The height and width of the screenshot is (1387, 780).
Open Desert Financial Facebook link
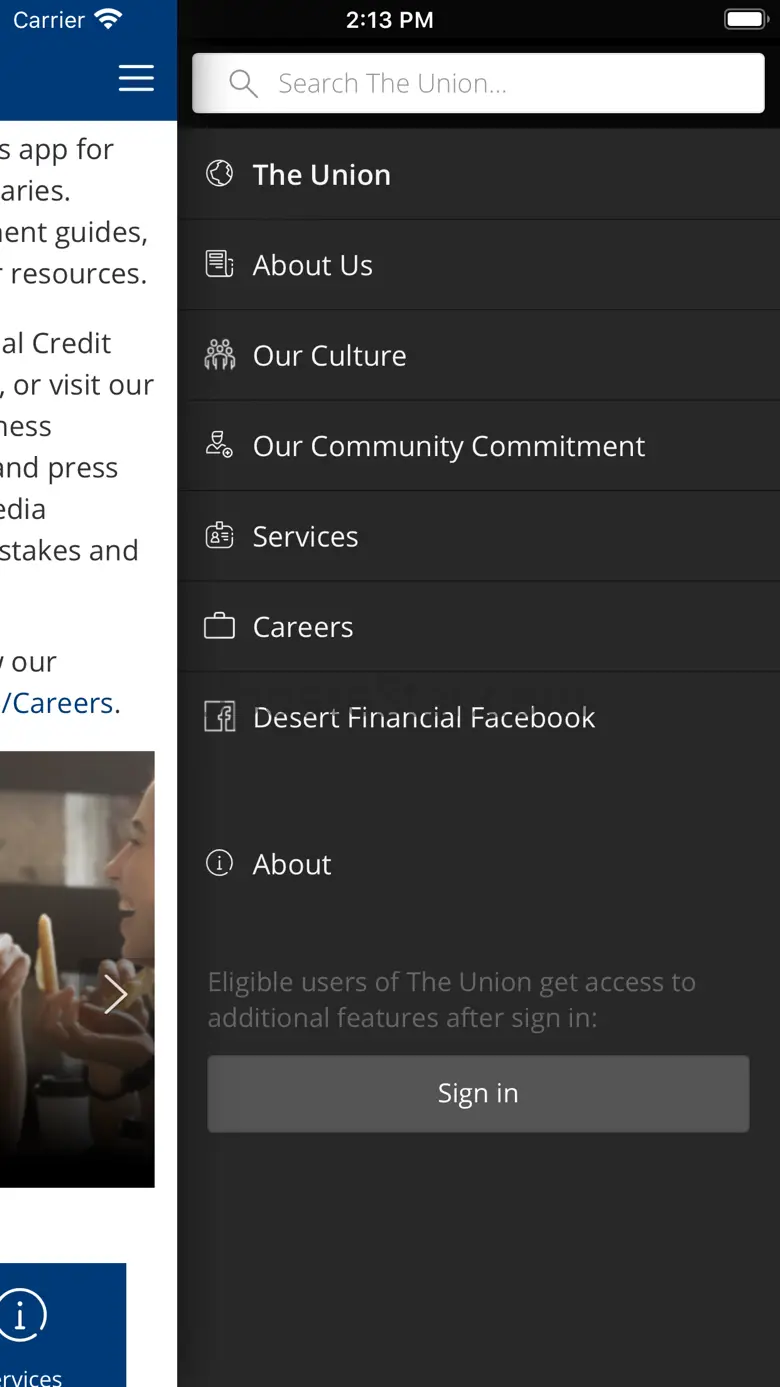424,717
